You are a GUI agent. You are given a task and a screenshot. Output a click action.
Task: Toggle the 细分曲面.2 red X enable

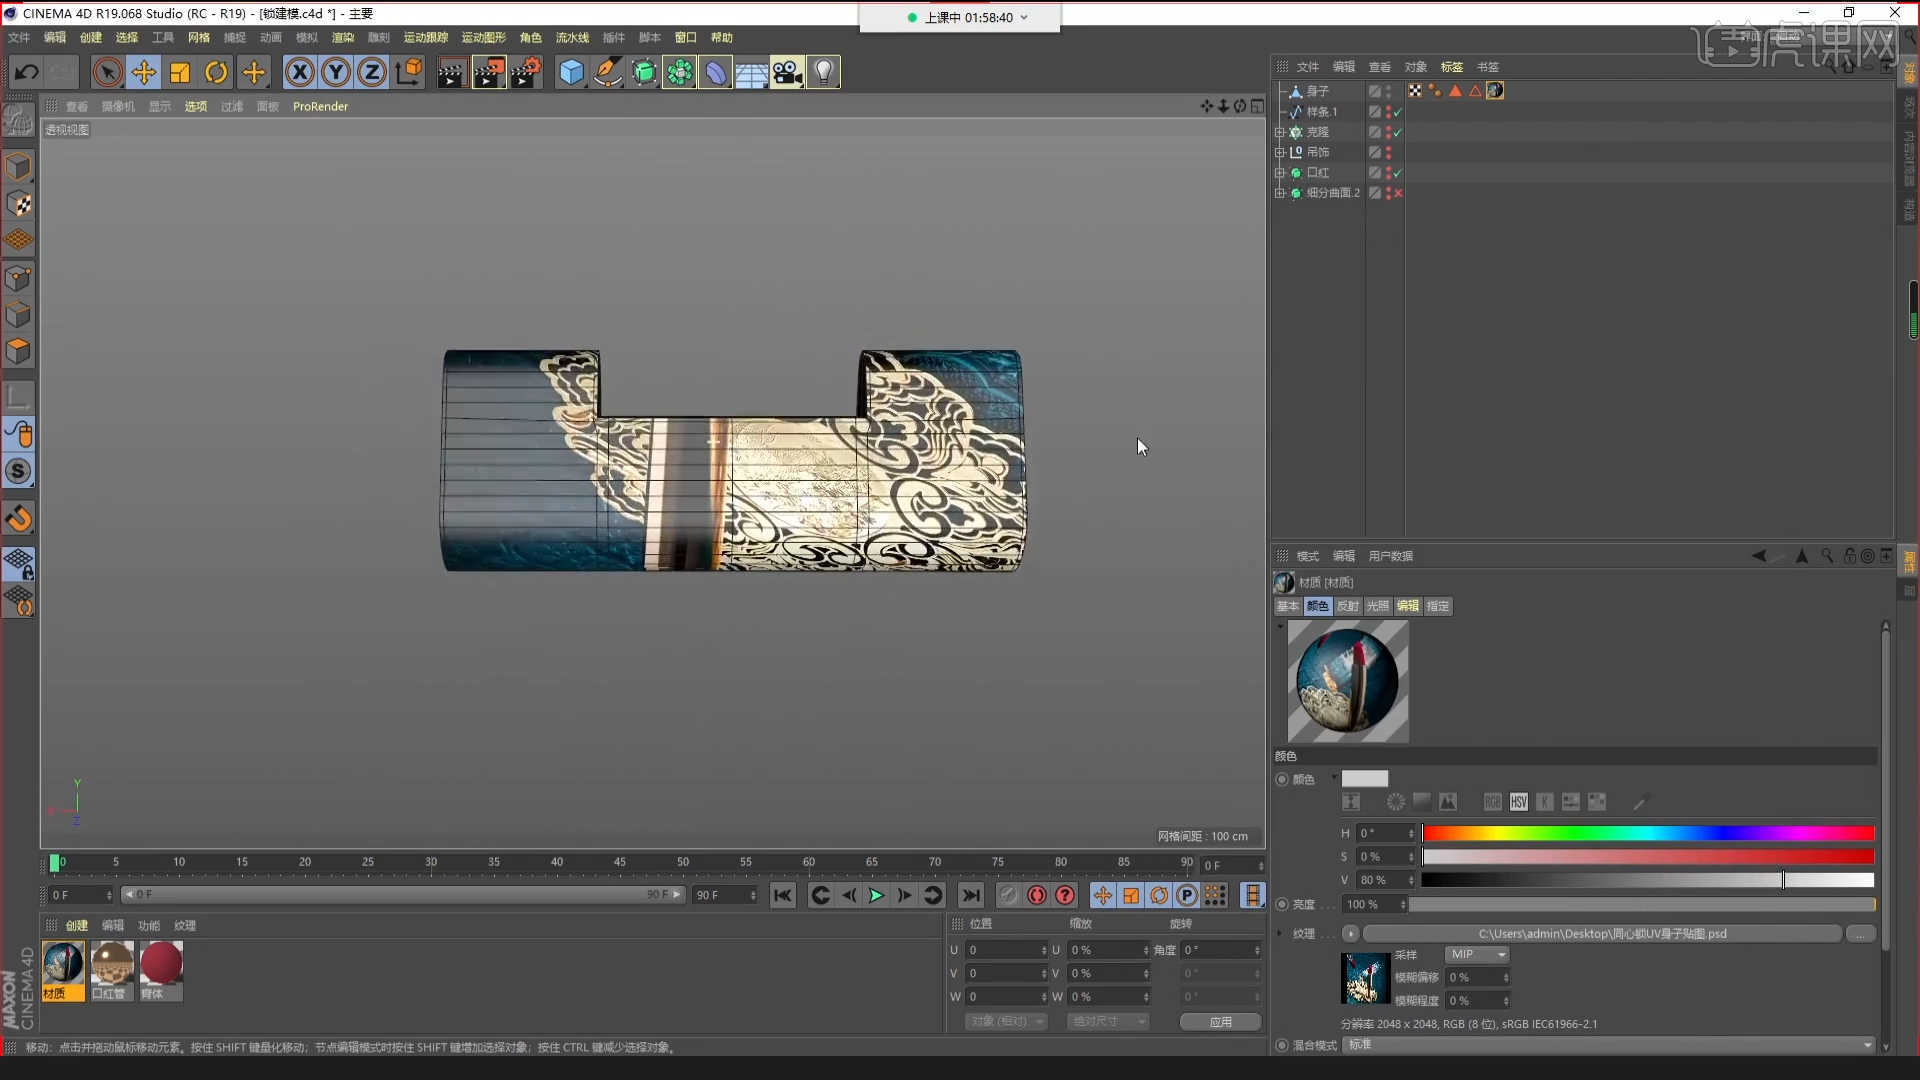pyautogui.click(x=1398, y=193)
